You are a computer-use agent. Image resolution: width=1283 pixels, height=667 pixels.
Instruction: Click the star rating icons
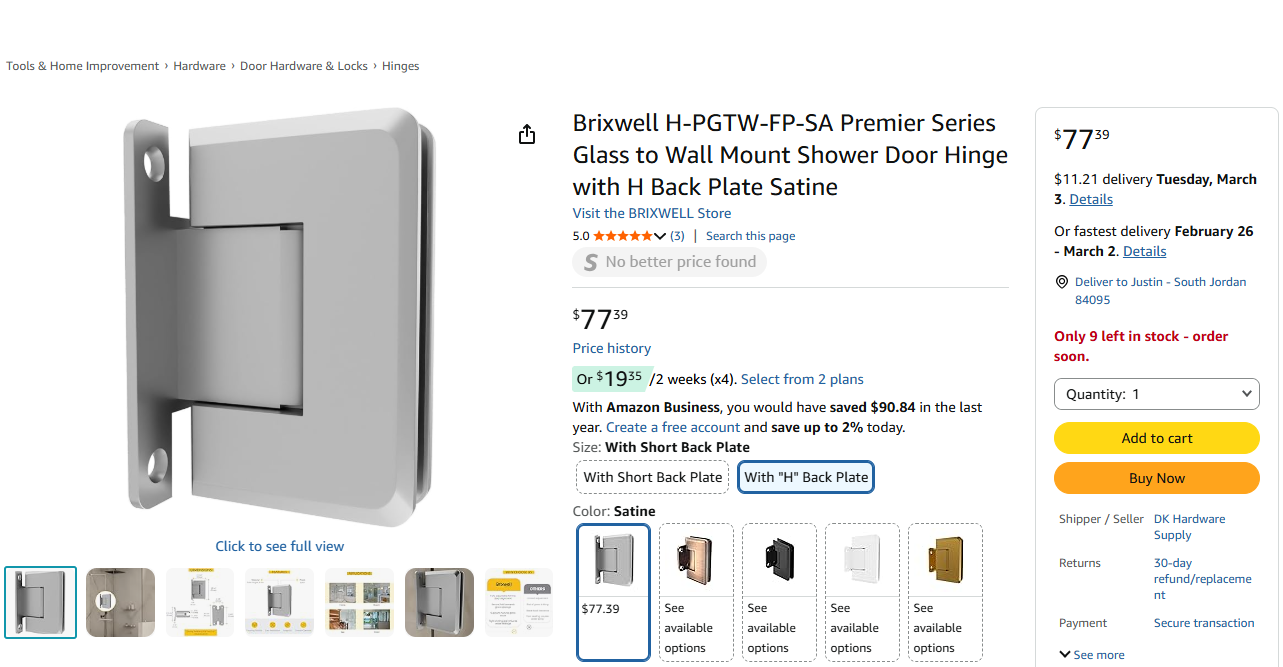622,236
